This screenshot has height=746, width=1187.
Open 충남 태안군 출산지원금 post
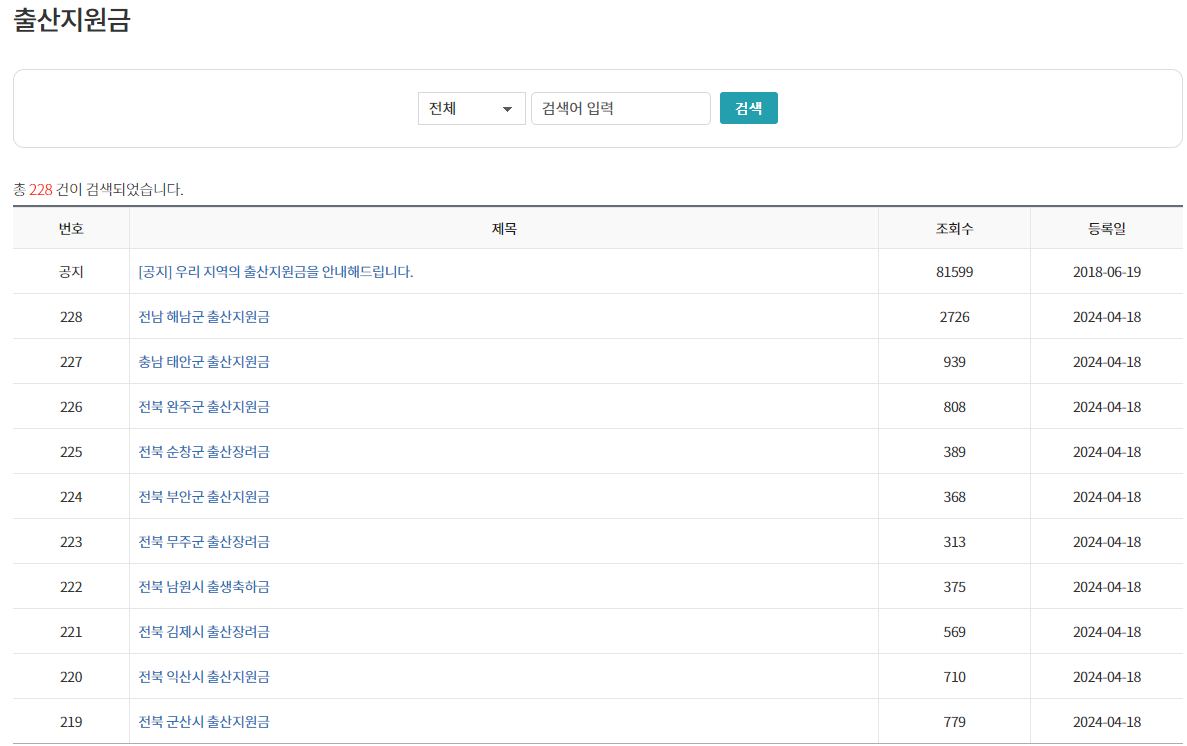[x=204, y=362]
